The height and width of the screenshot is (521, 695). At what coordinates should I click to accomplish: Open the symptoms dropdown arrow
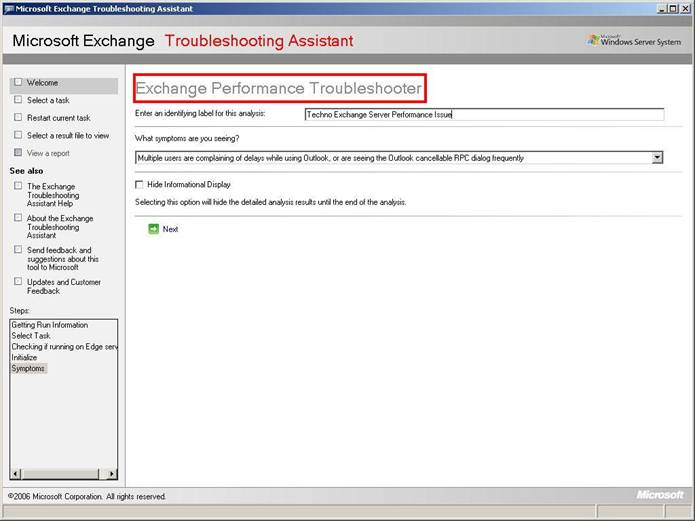(x=657, y=157)
